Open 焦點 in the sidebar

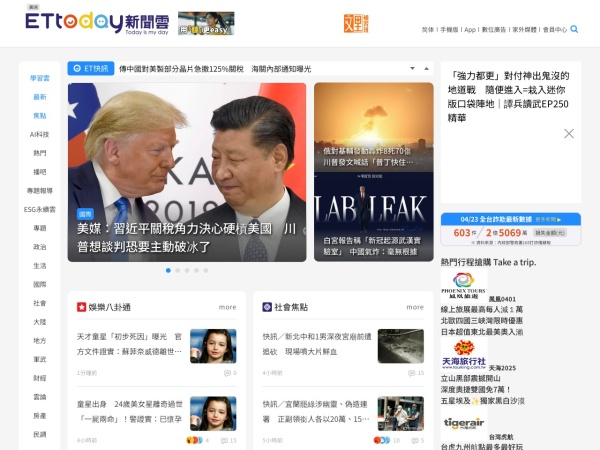coord(40,116)
